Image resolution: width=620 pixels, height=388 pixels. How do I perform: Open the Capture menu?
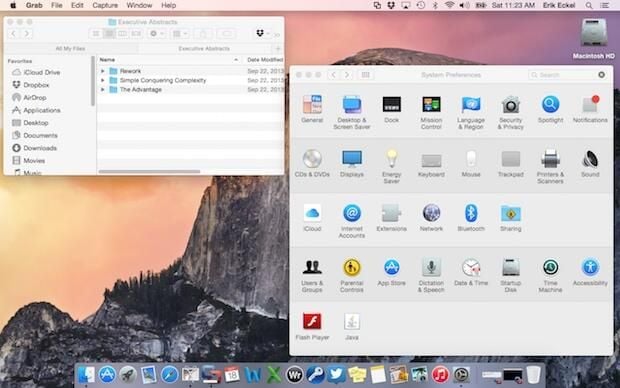point(105,5)
